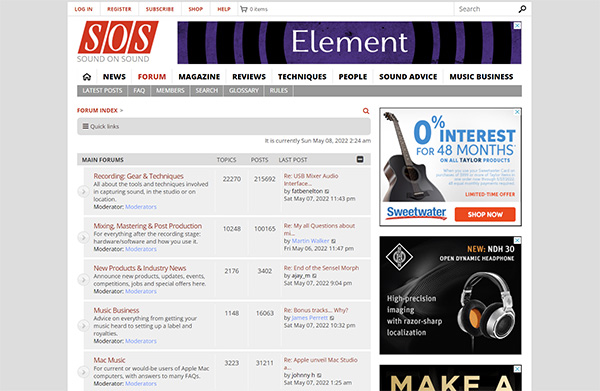This screenshot has width=600, height=391.
Task: Click the Music Business forum status icon
Action: click(83, 326)
